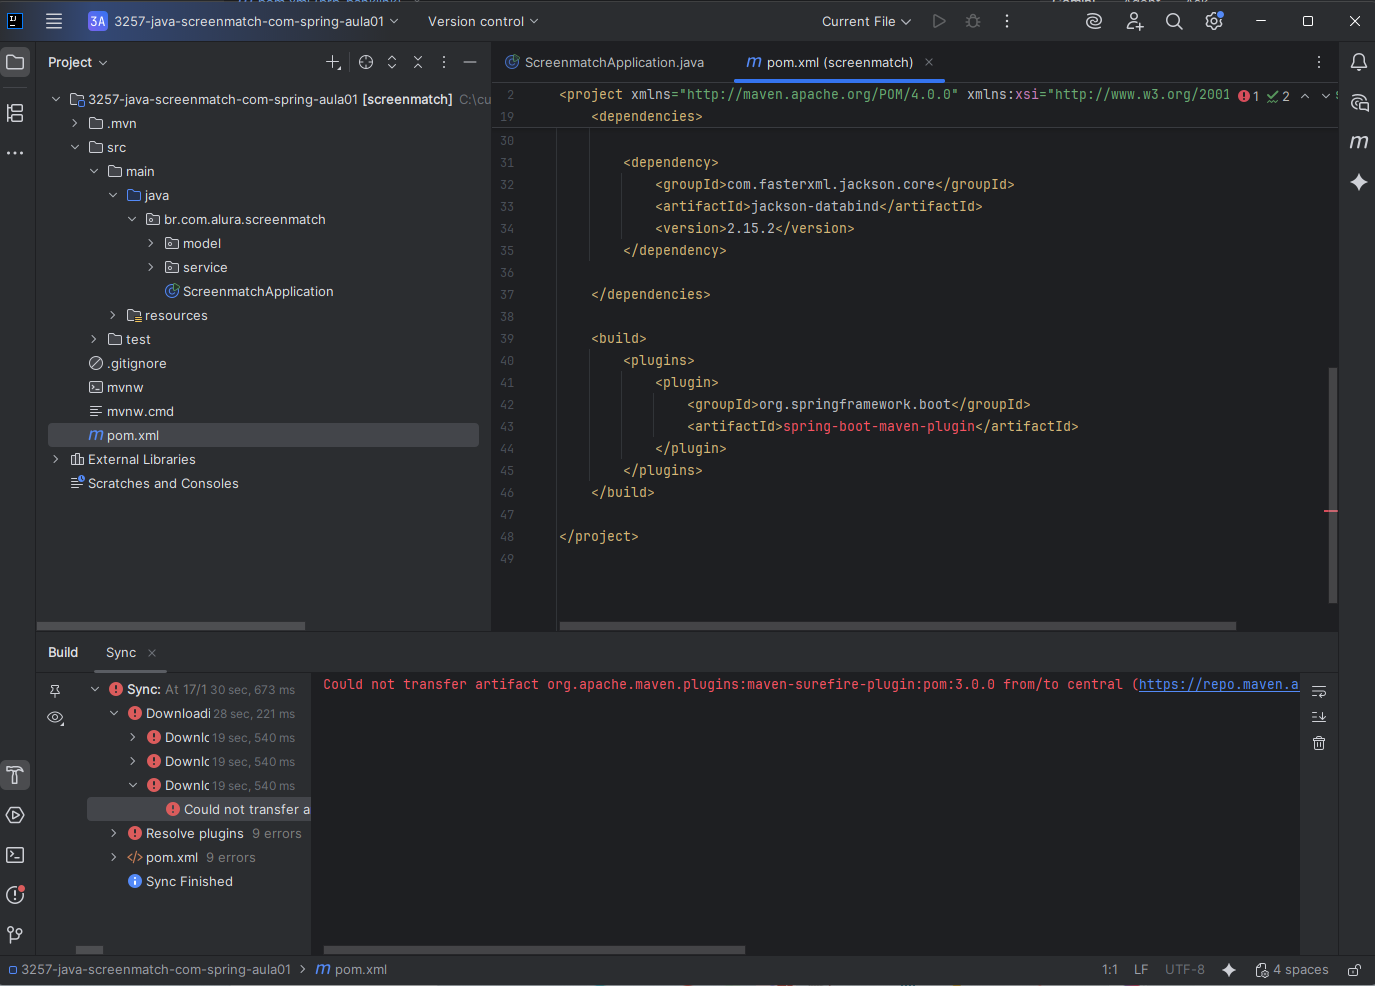Open the Current File run configuration dropdown

pos(866,21)
